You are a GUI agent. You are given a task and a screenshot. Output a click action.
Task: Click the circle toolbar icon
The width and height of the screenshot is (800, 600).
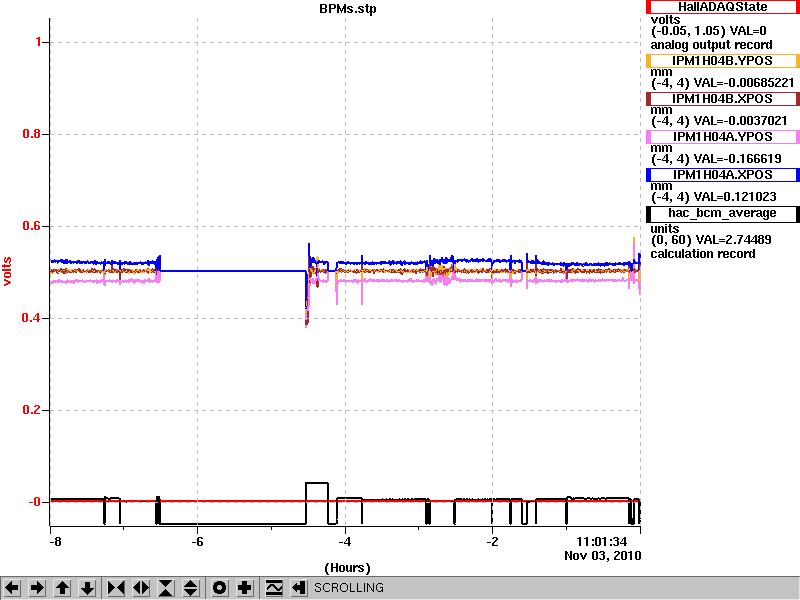click(x=219, y=588)
